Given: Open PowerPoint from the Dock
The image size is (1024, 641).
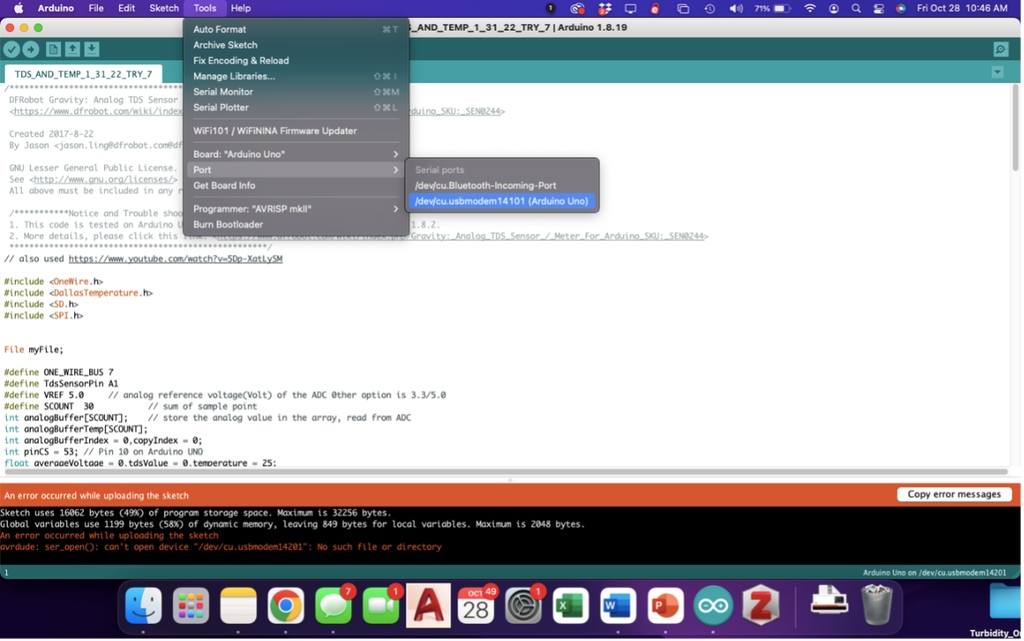Looking at the screenshot, I should [x=665, y=606].
